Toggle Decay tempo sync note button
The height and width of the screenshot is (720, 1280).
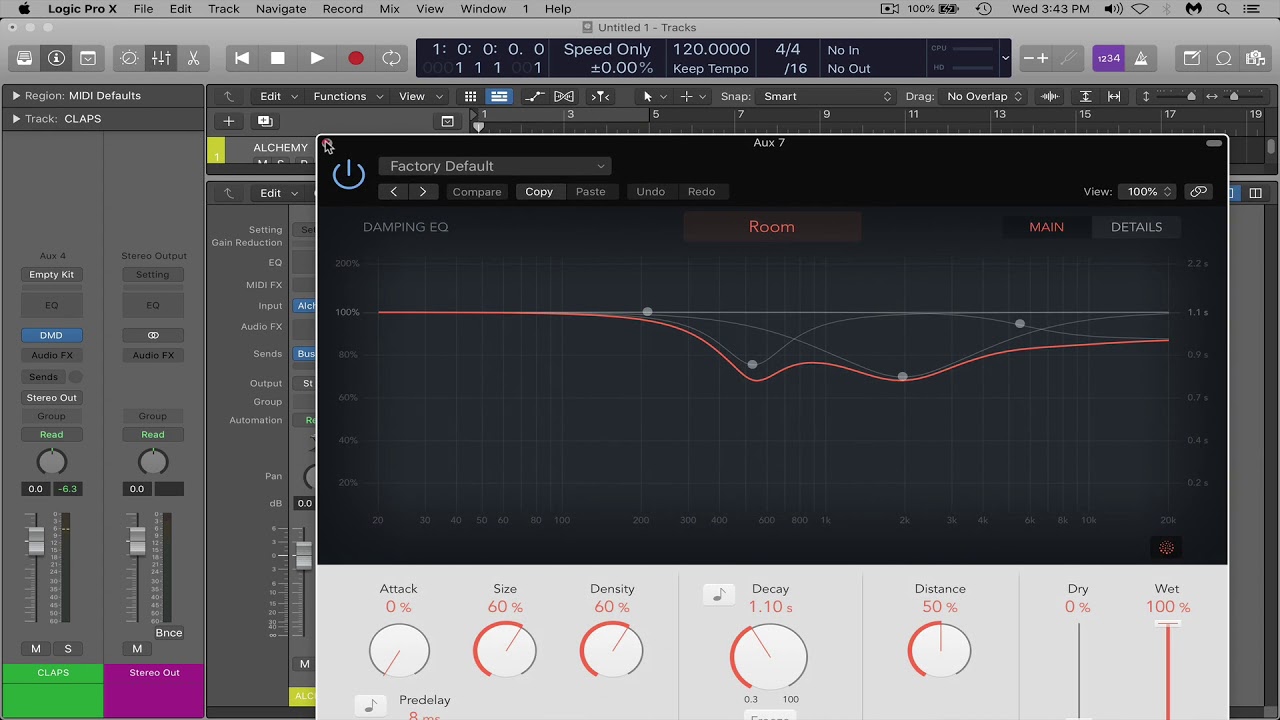tap(718, 595)
